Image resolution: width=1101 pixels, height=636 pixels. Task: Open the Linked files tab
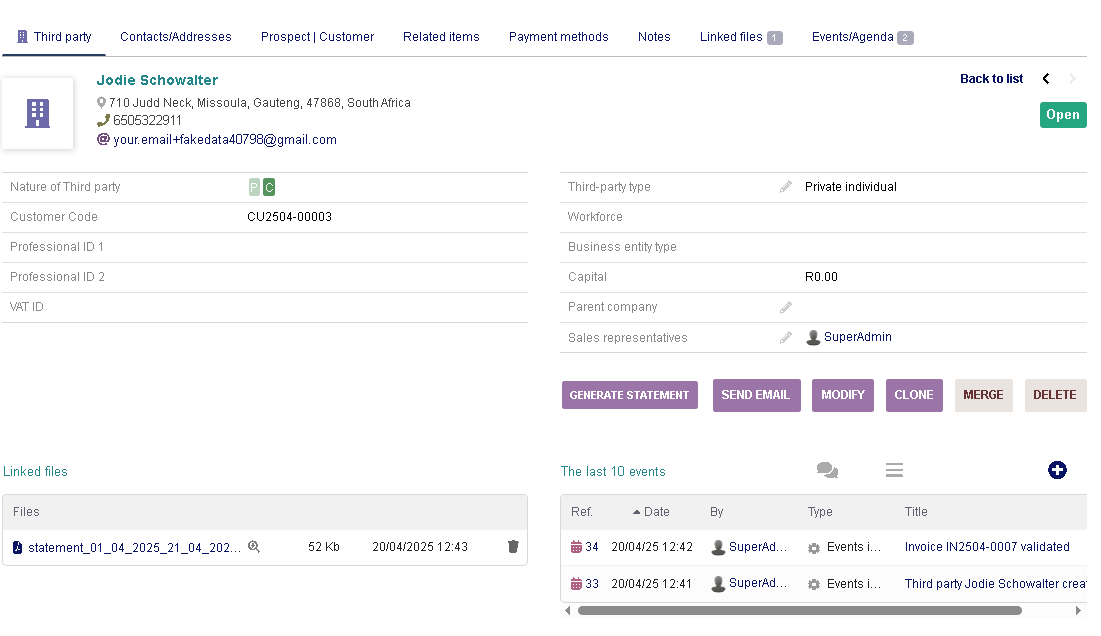click(x=740, y=37)
